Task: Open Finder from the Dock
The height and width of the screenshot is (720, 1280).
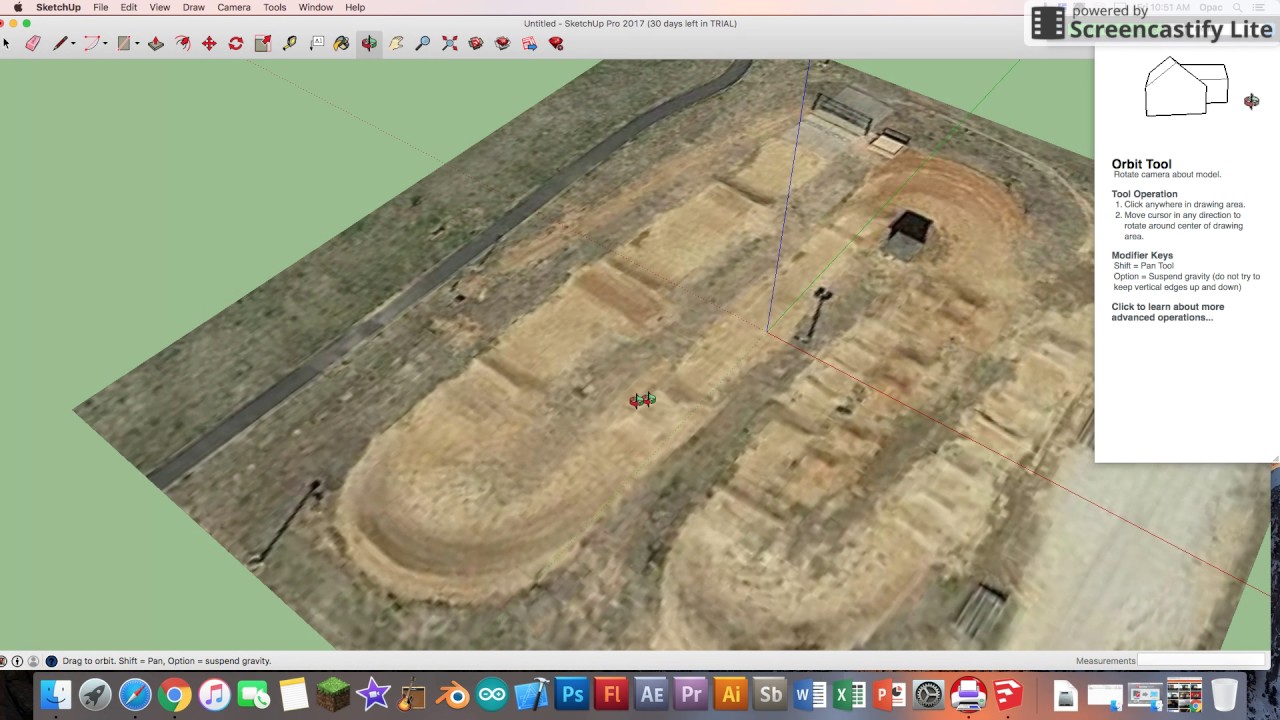Action: tap(56, 694)
